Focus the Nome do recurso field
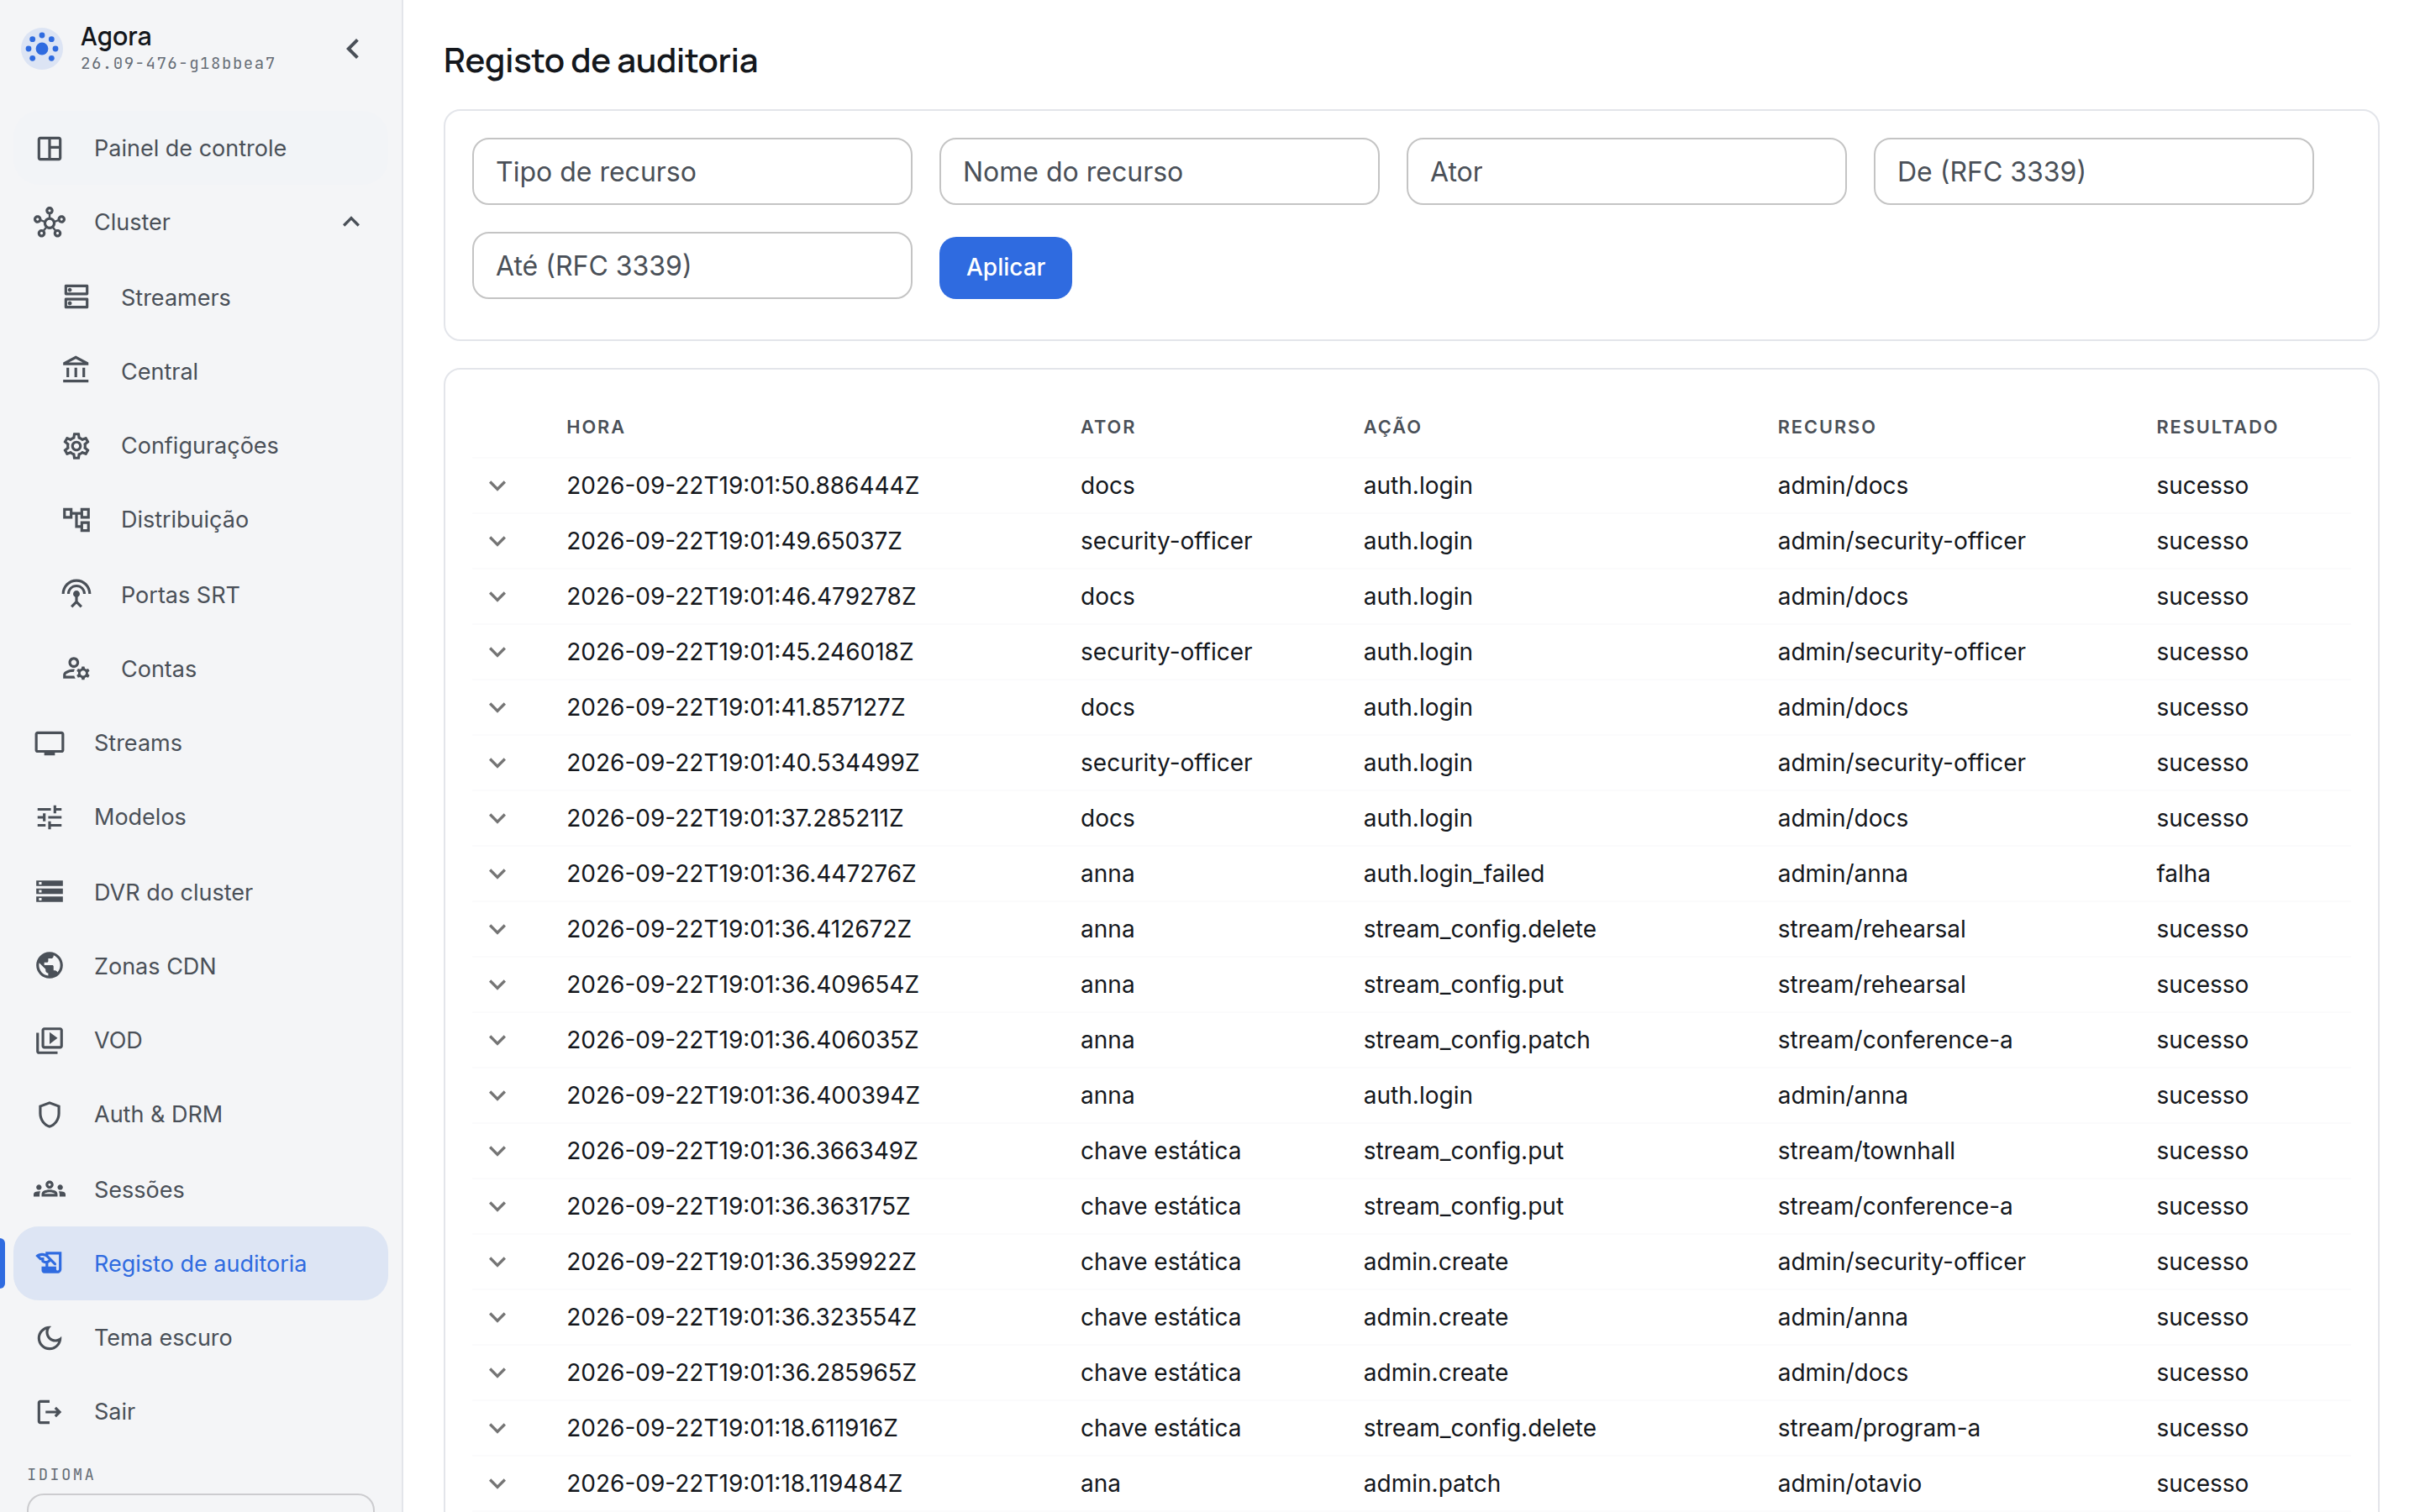The width and height of the screenshot is (2420, 1512). (x=1159, y=172)
